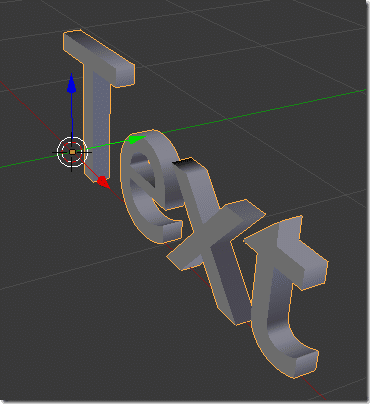Screen dimensions: 370x404
Task: Click the green Y-axis line at left
Action: pyautogui.click(x=27, y=162)
